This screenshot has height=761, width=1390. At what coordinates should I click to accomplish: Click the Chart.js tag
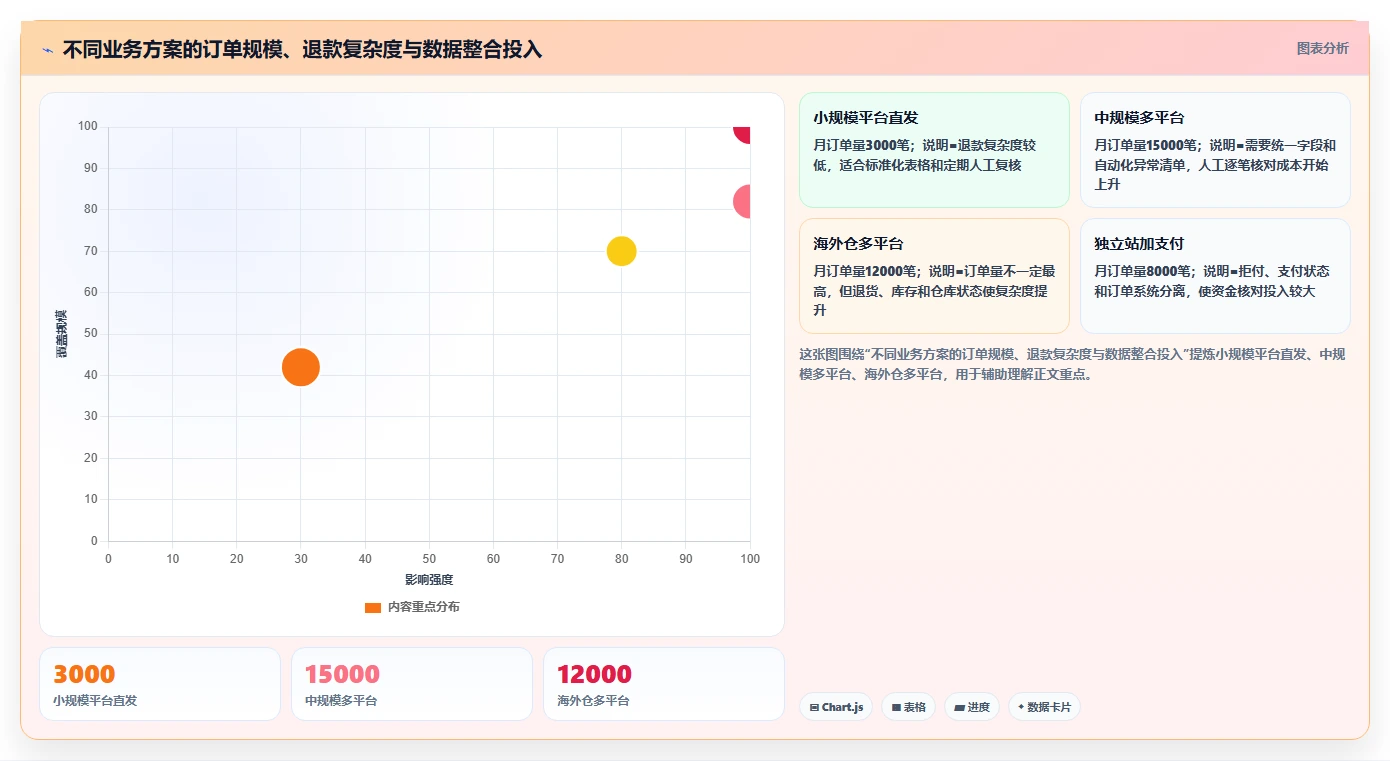click(836, 707)
